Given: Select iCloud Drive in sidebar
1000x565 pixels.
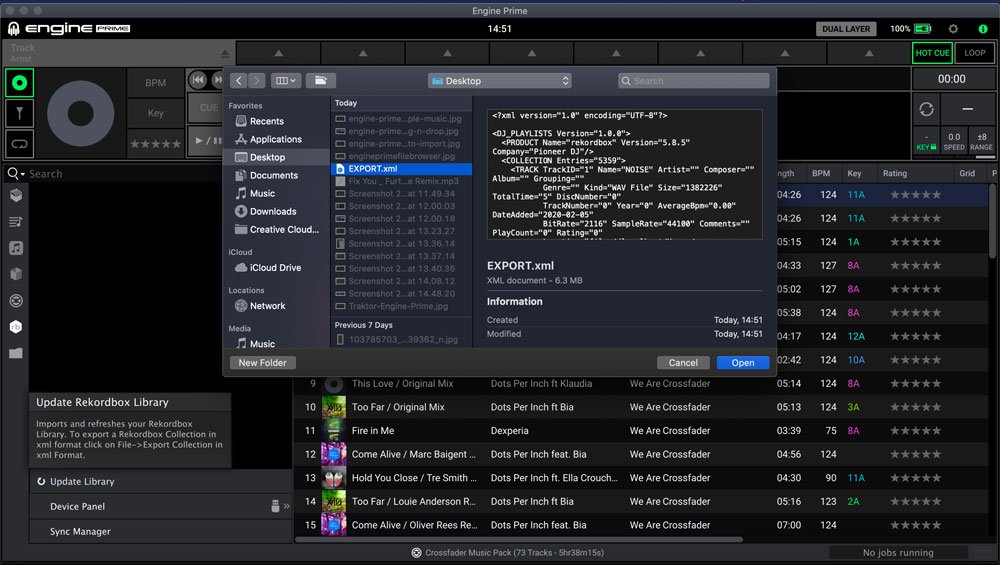Looking at the screenshot, I should pos(268,268).
